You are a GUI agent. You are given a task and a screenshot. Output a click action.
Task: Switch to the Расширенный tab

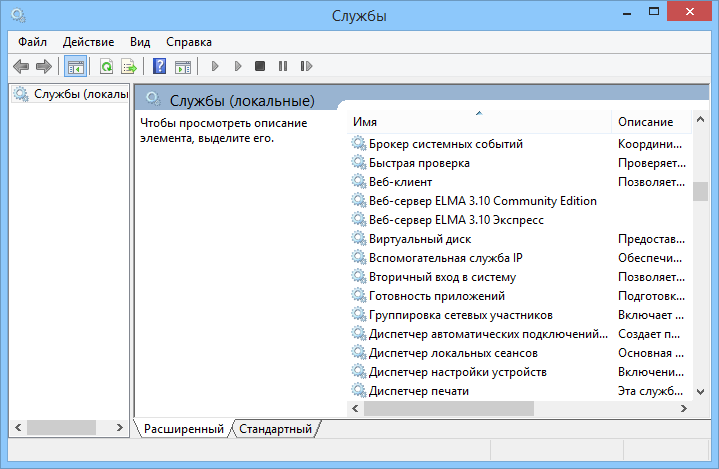[183, 429]
